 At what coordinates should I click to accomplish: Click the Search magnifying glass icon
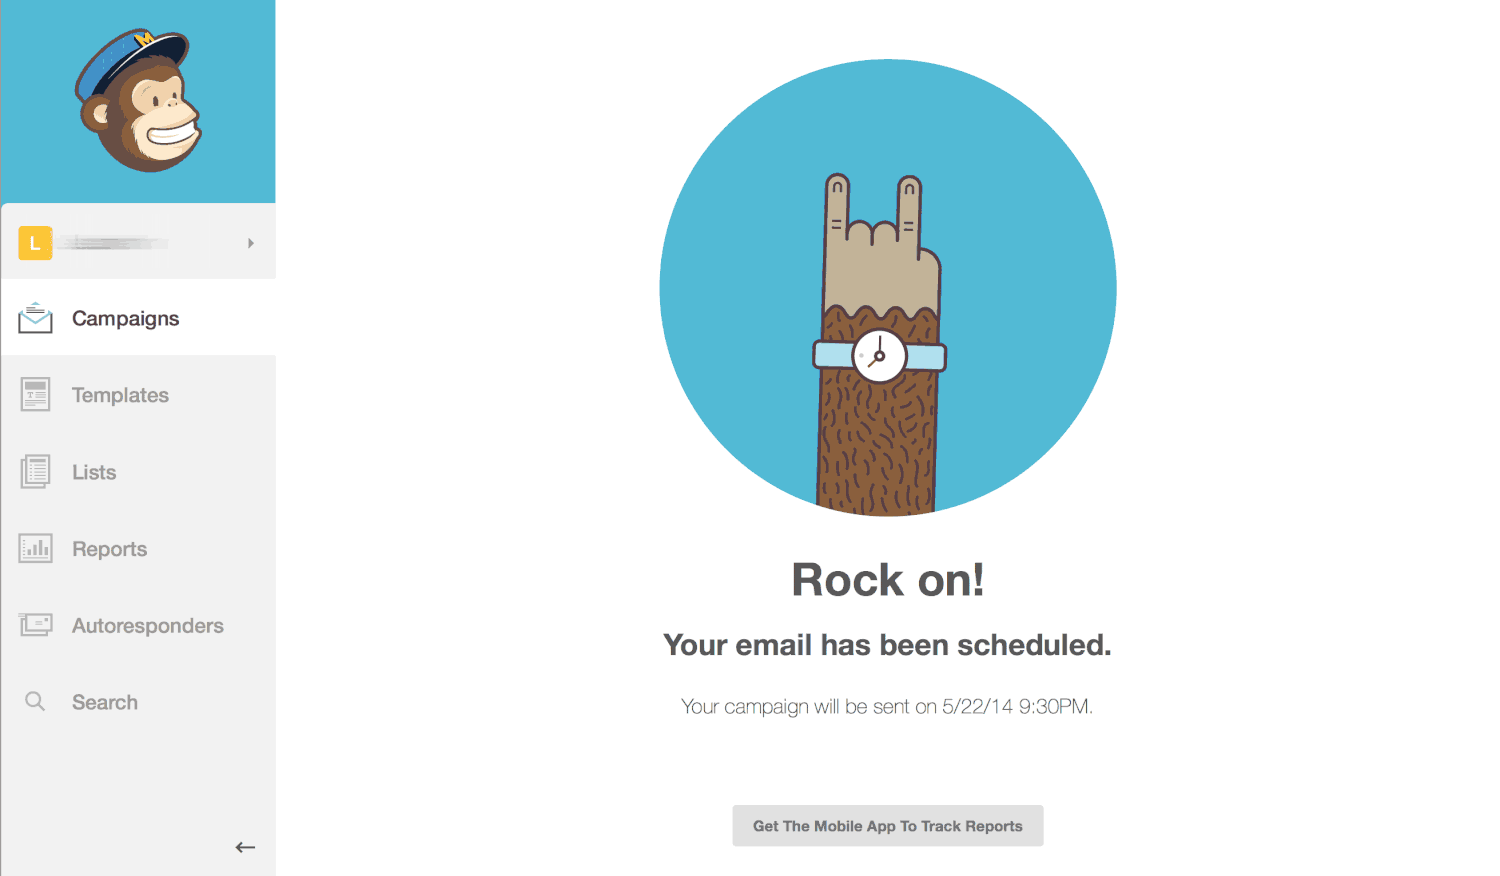35,702
